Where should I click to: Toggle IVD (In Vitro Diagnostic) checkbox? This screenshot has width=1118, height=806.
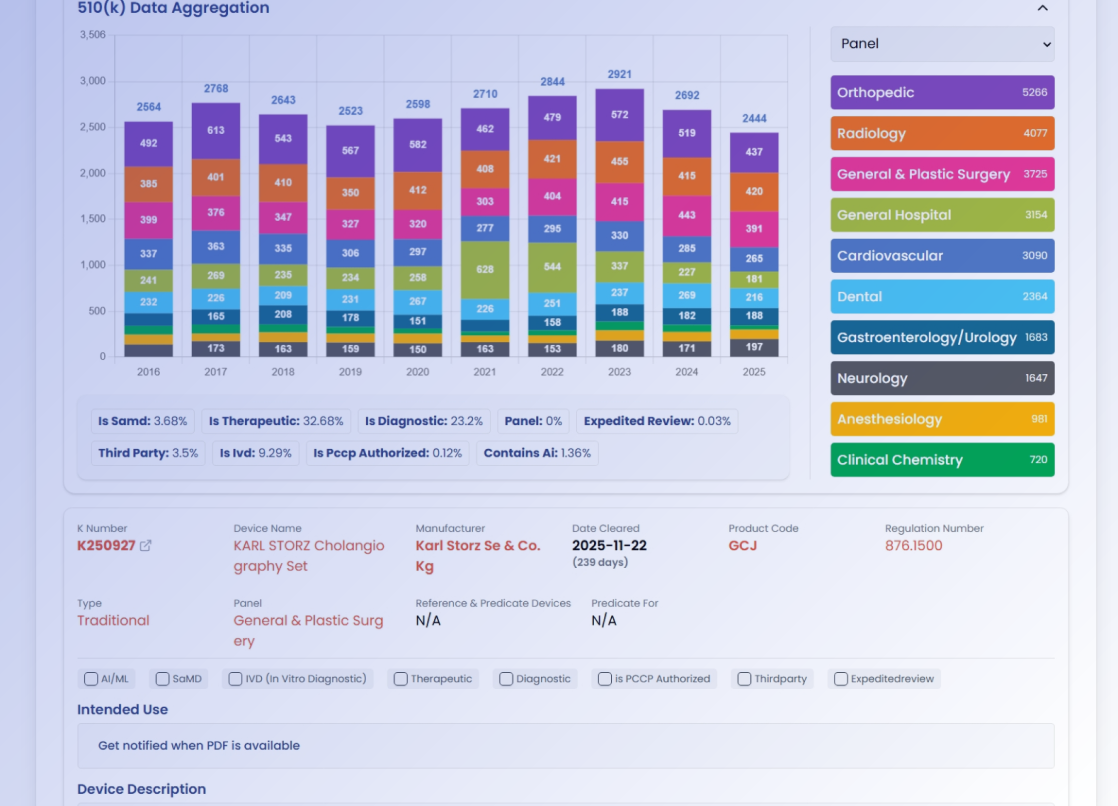pyautogui.click(x=235, y=679)
